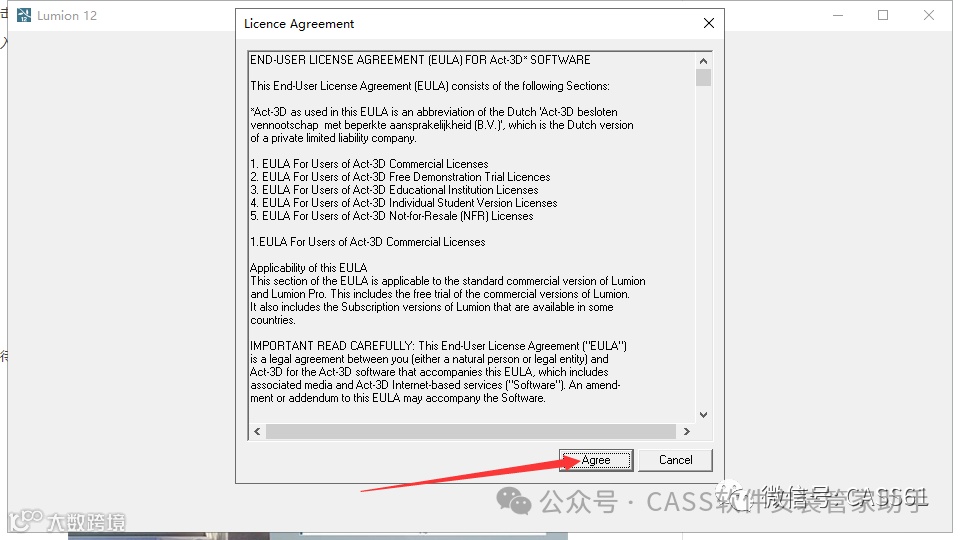Click the Agree button
This screenshot has height=540, width=960.
click(x=596, y=460)
